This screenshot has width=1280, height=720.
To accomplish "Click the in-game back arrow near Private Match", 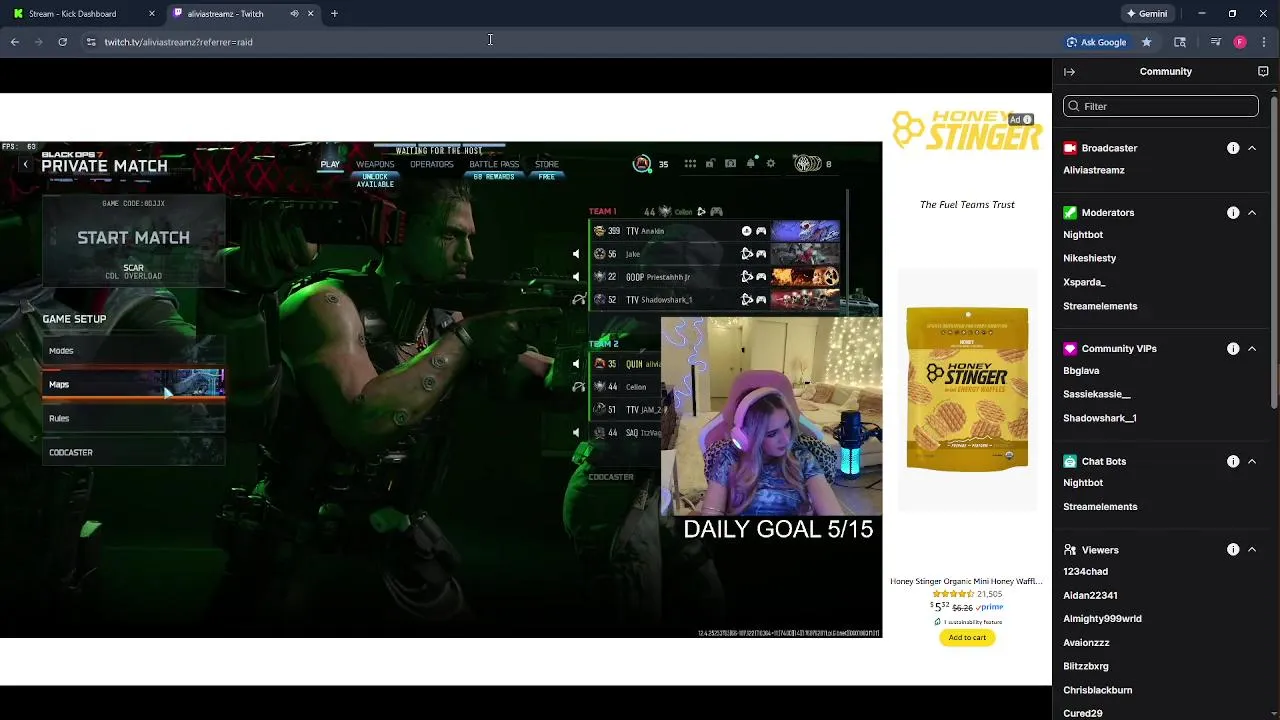I will (x=25, y=165).
